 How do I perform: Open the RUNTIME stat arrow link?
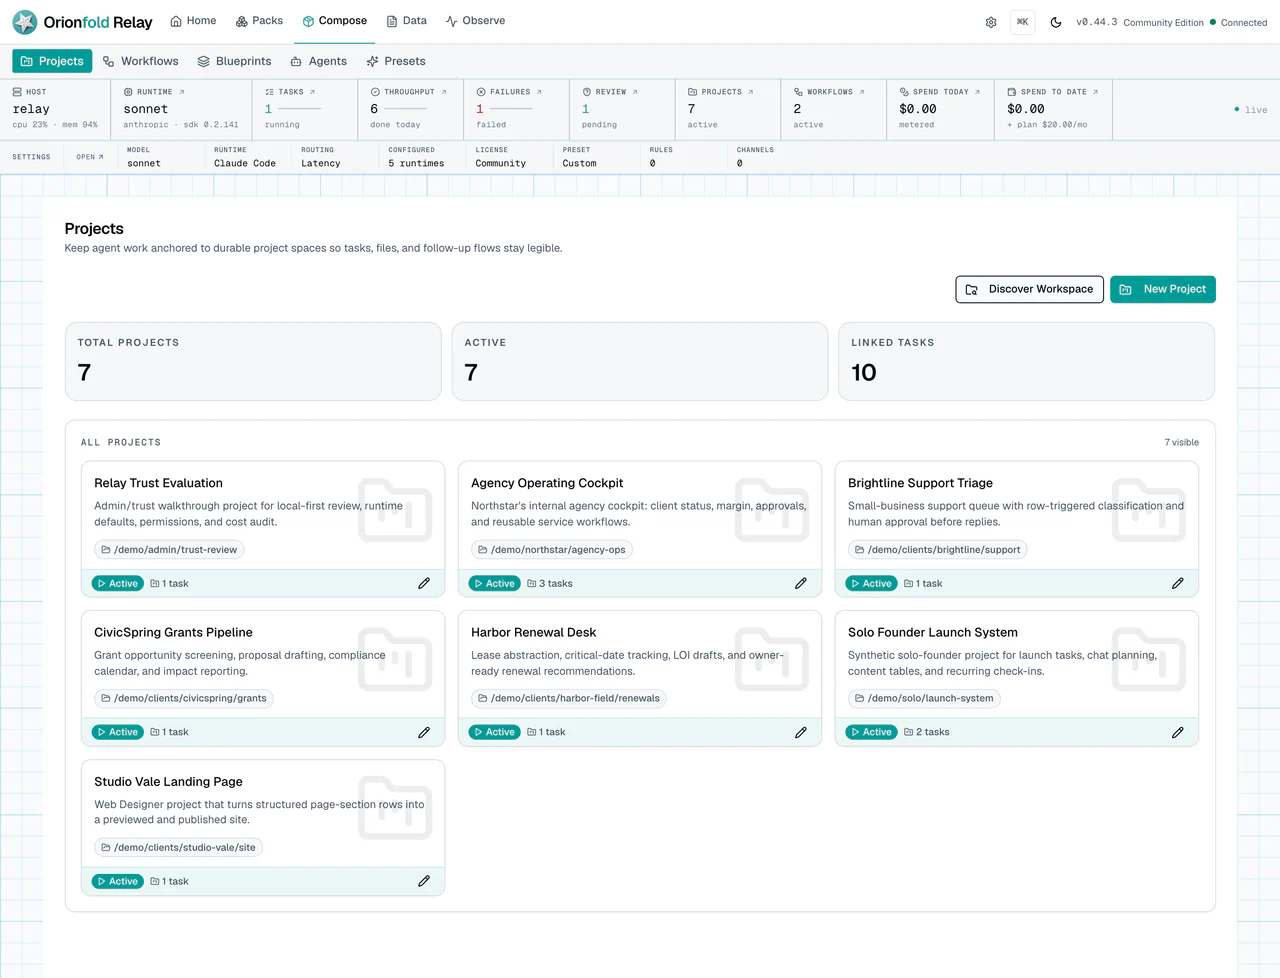[x=181, y=92]
